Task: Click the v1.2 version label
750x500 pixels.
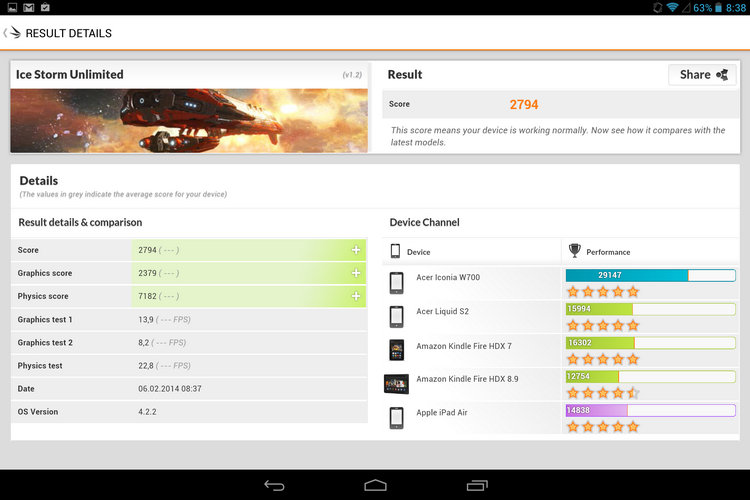Action: [x=352, y=75]
